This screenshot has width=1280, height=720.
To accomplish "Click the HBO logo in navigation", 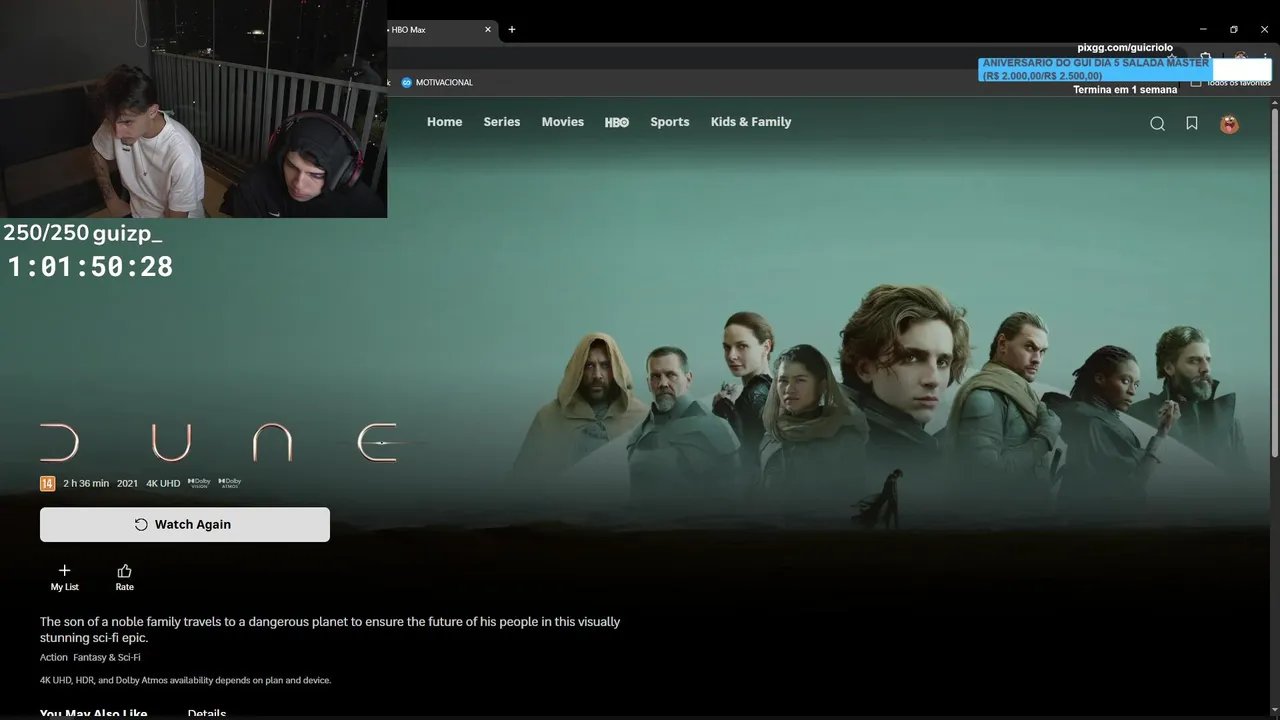I will [617, 122].
